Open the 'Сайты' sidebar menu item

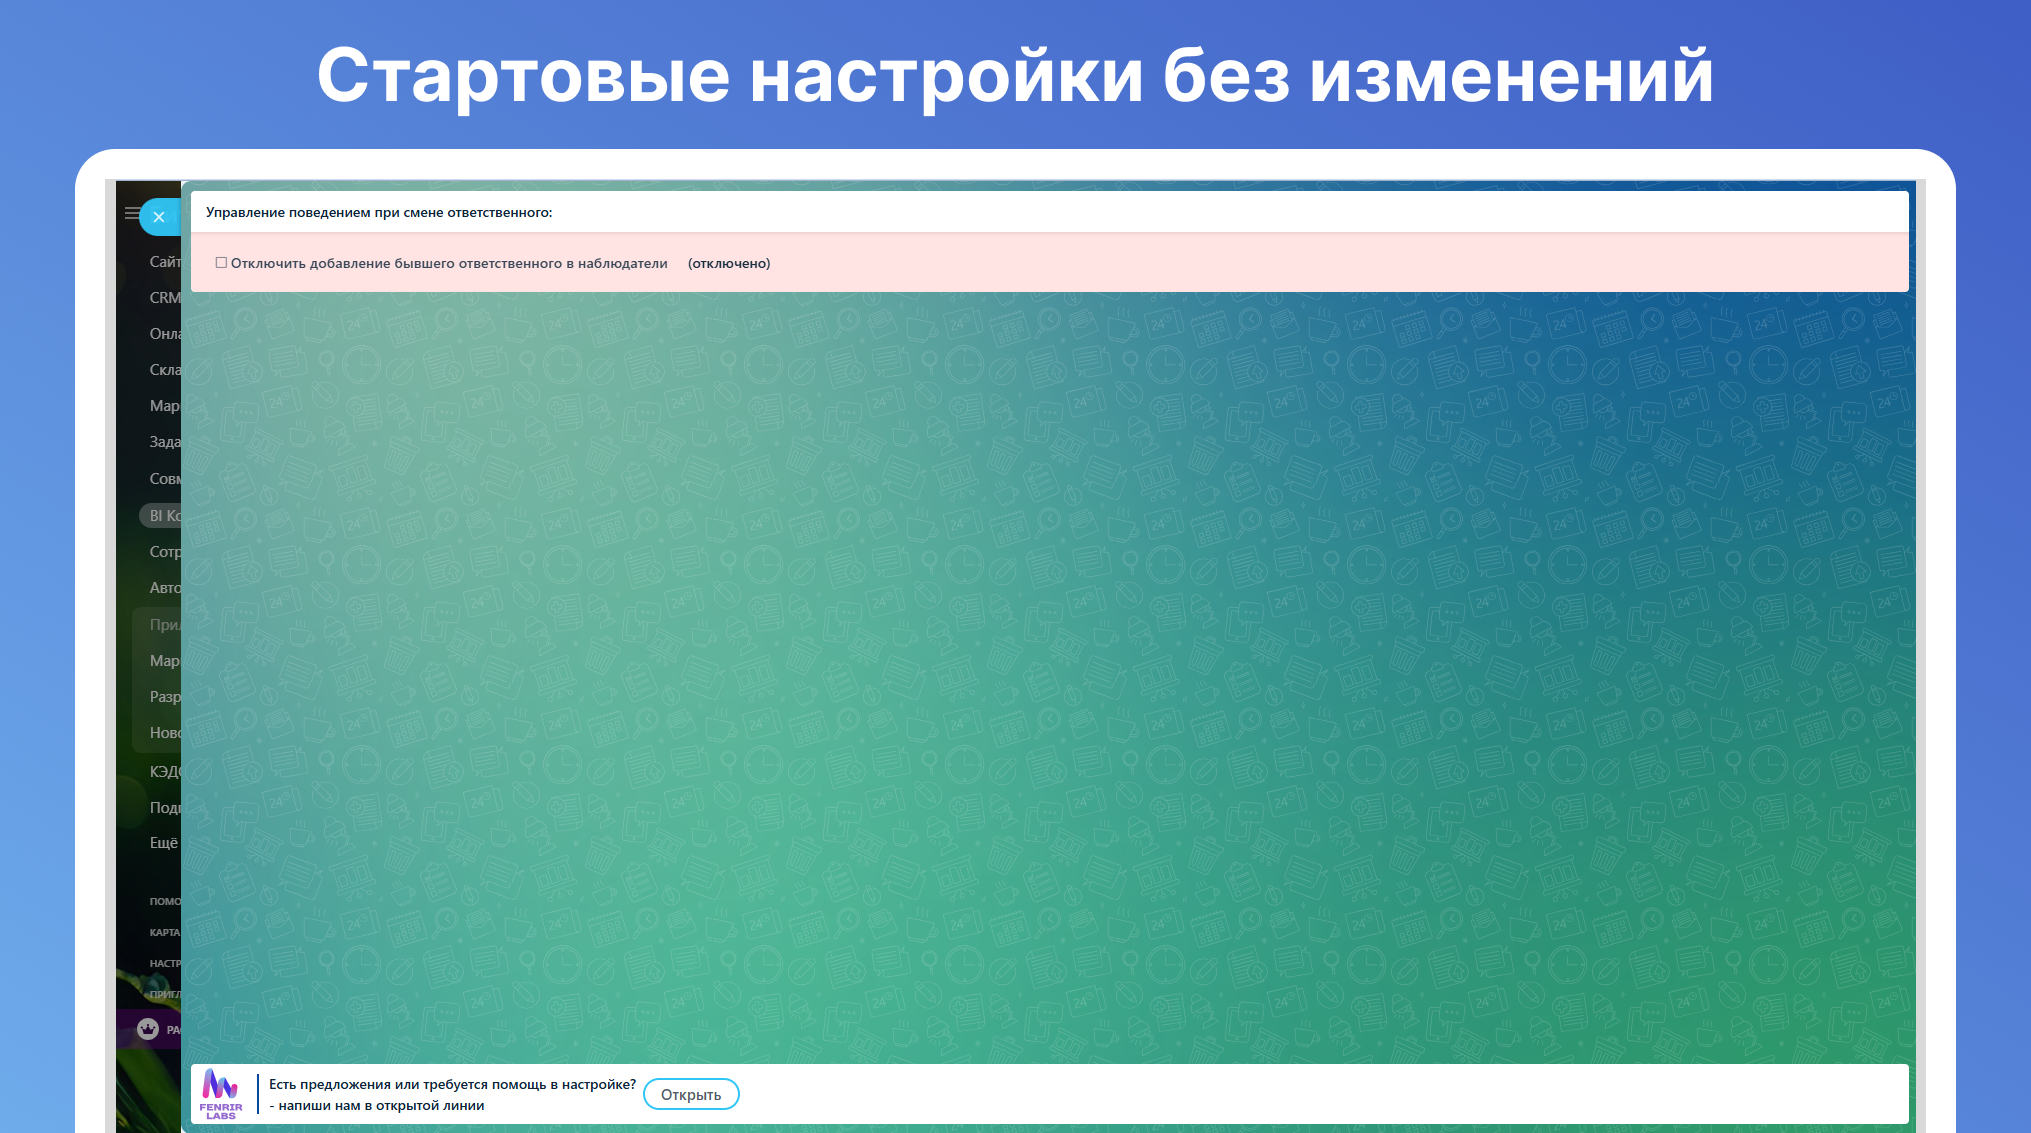164,262
